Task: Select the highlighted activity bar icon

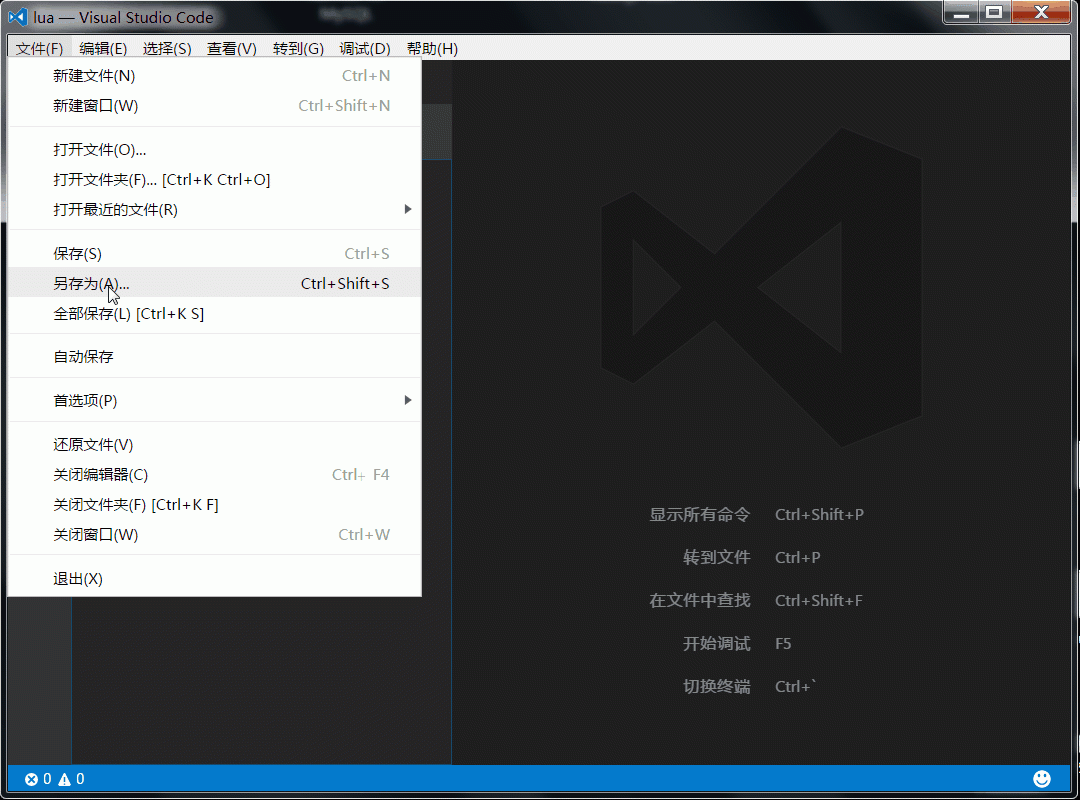Action: tap(435, 132)
